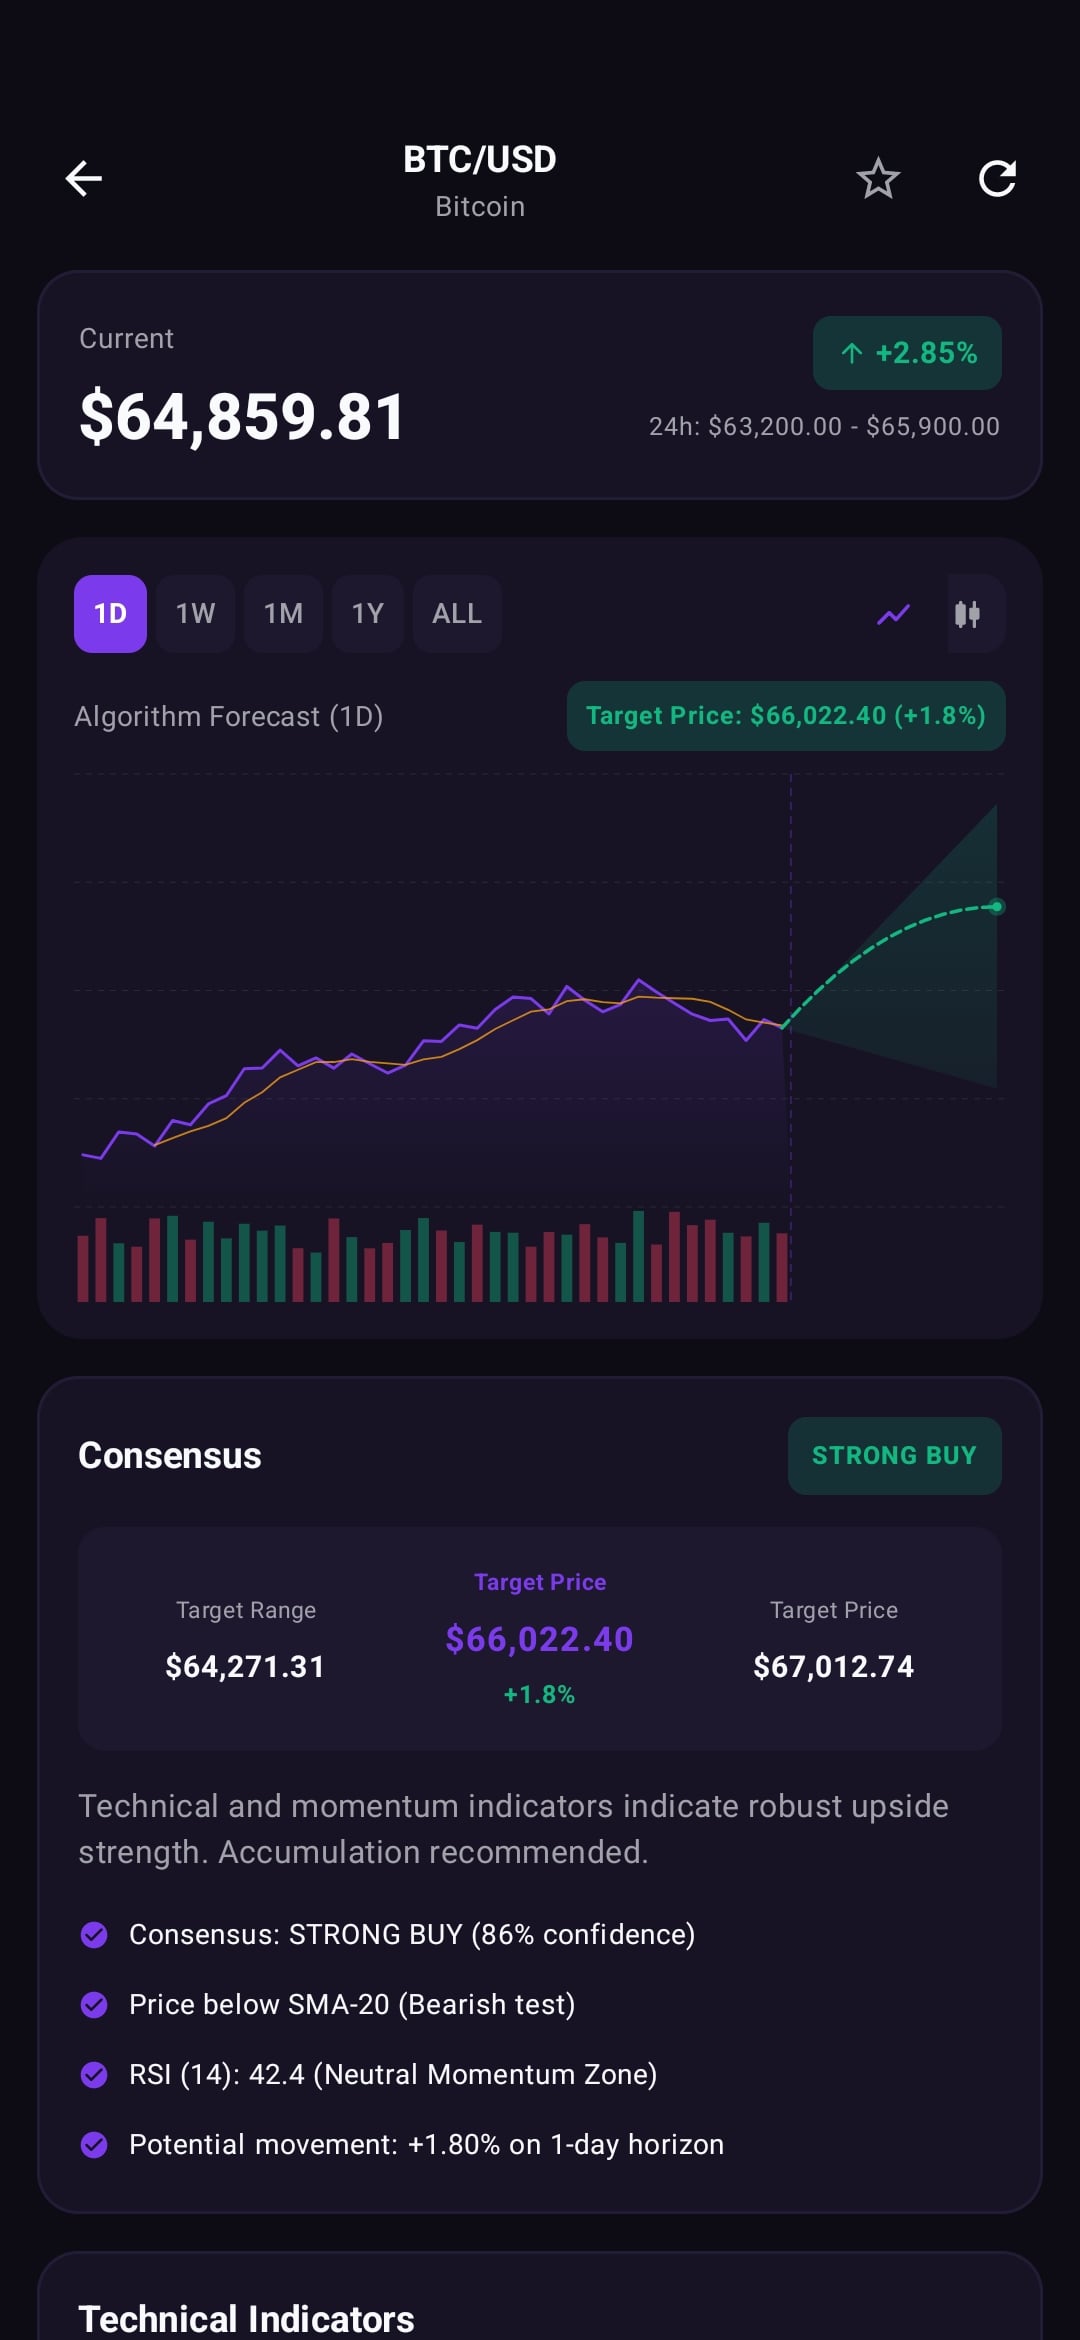Select the 1W timeframe tab
The image size is (1080, 2340).
(195, 614)
